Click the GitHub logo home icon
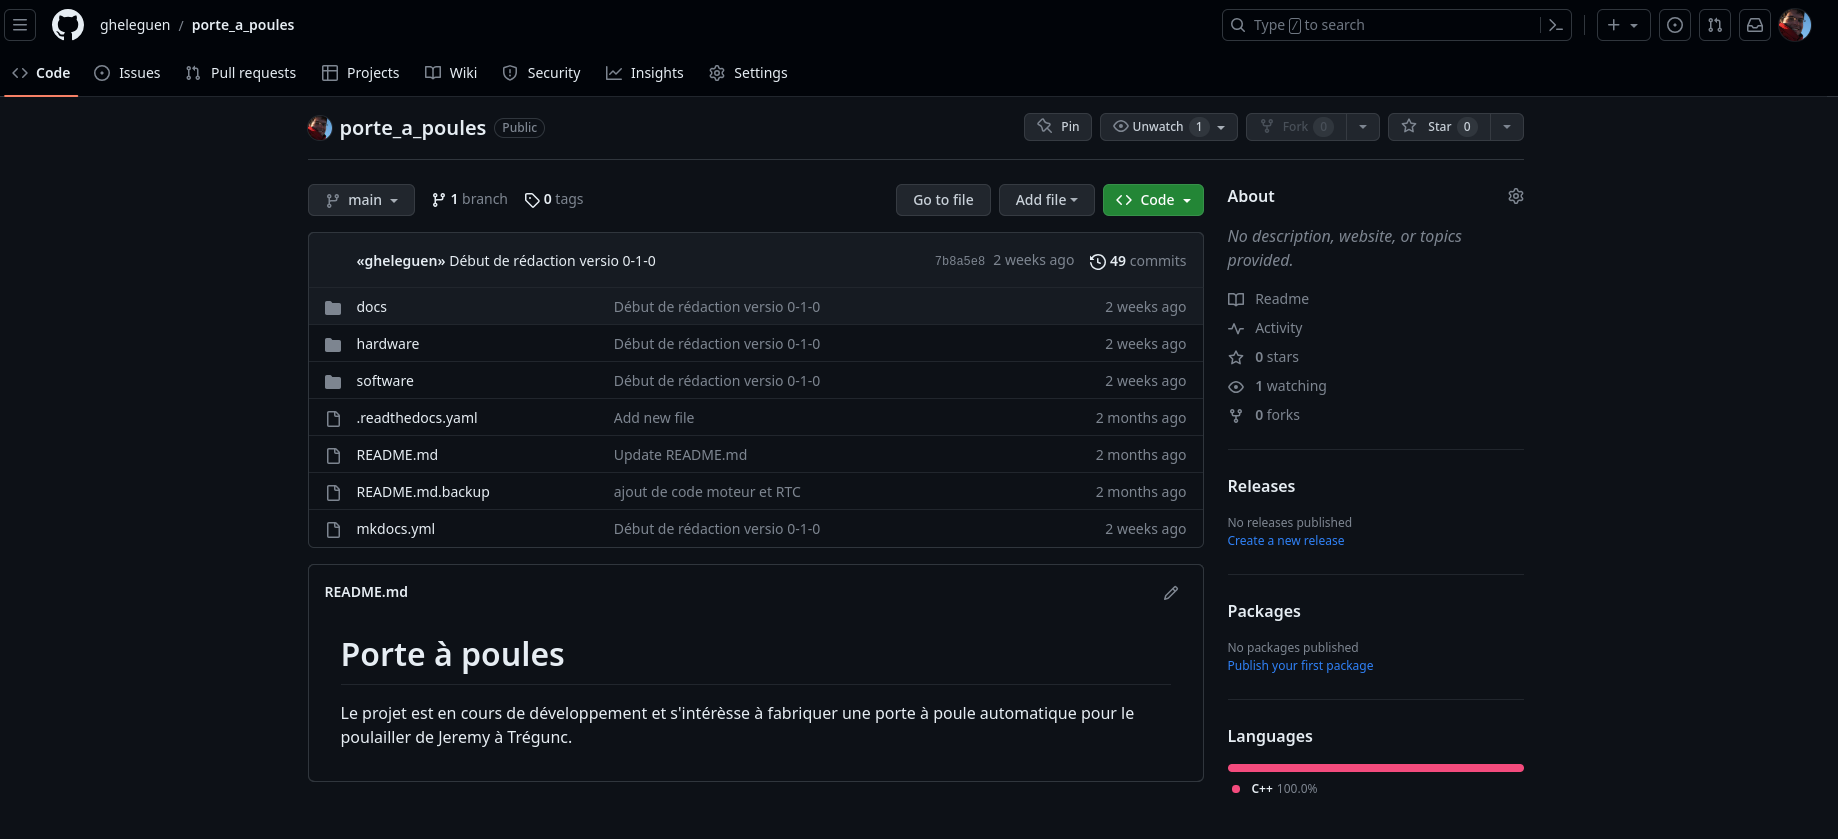The width and height of the screenshot is (1838, 839). [x=68, y=25]
